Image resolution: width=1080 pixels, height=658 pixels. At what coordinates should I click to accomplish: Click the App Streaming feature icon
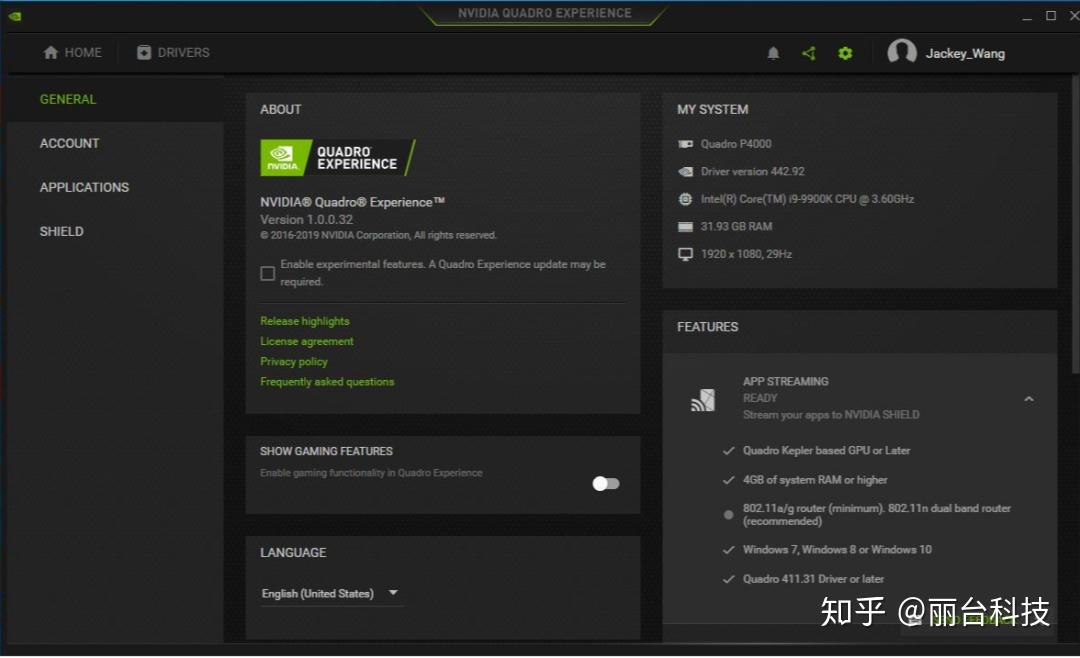click(x=703, y=400)
